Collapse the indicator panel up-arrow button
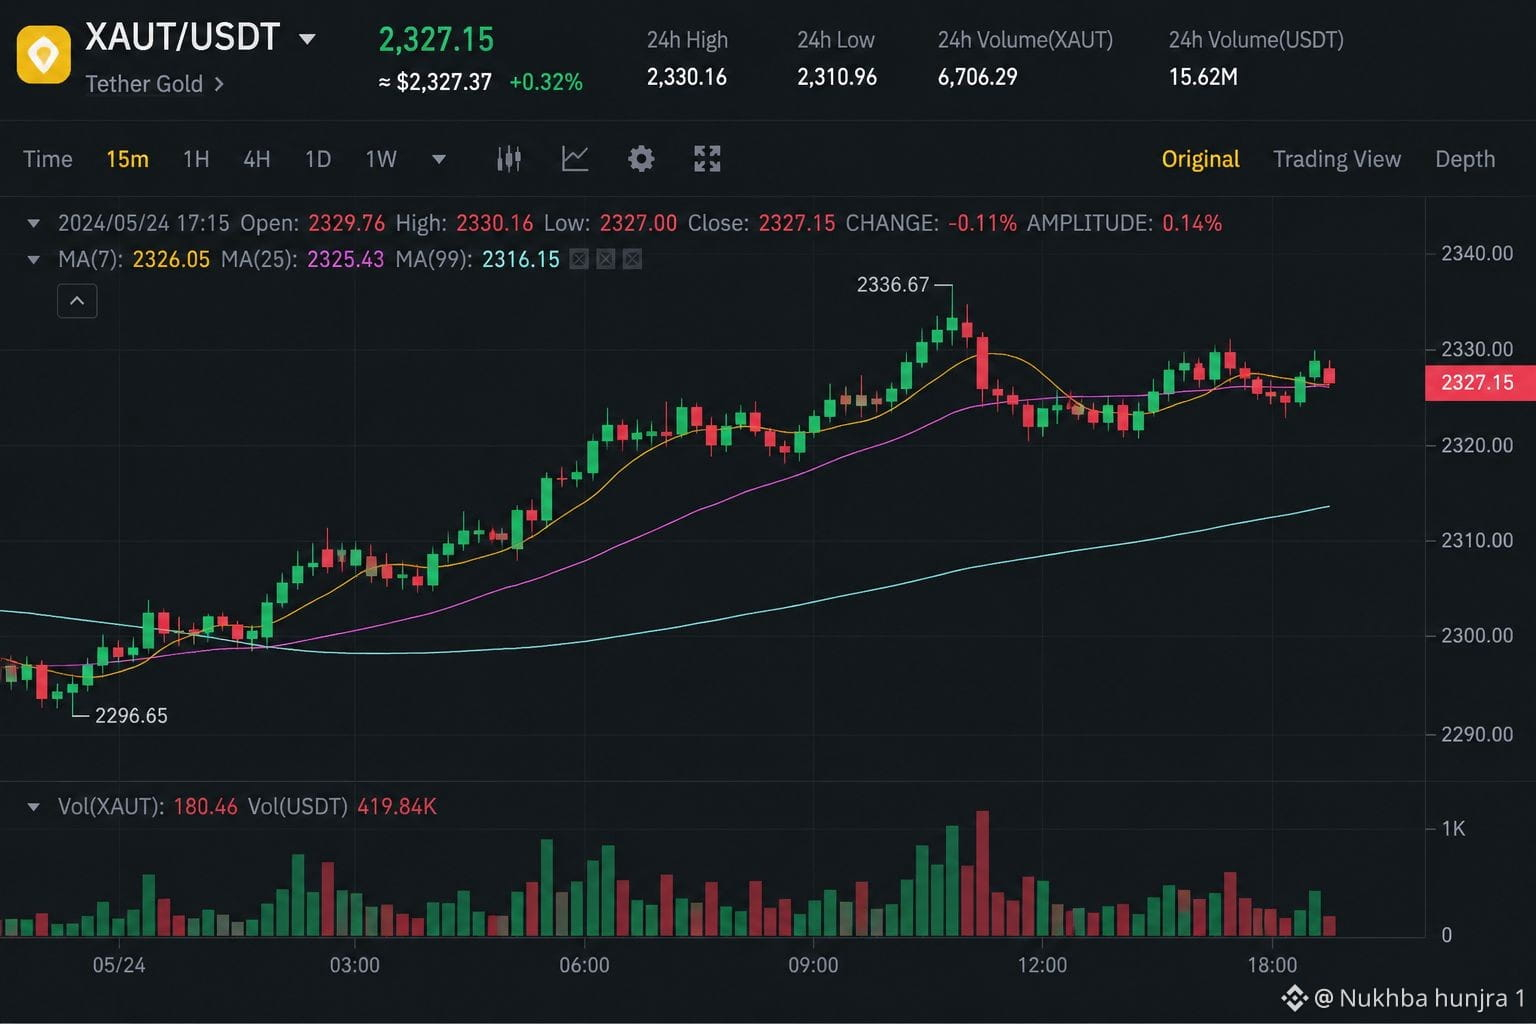 [x=77, y=301]
